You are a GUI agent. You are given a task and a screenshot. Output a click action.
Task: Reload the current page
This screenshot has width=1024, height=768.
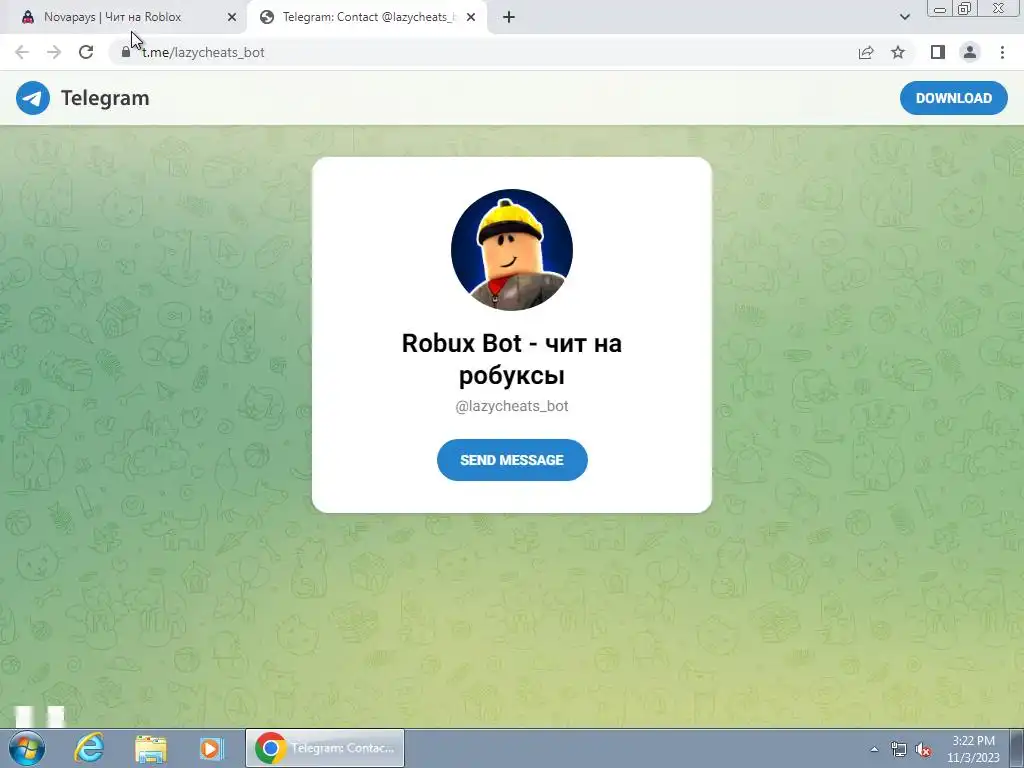click(86, 52)
